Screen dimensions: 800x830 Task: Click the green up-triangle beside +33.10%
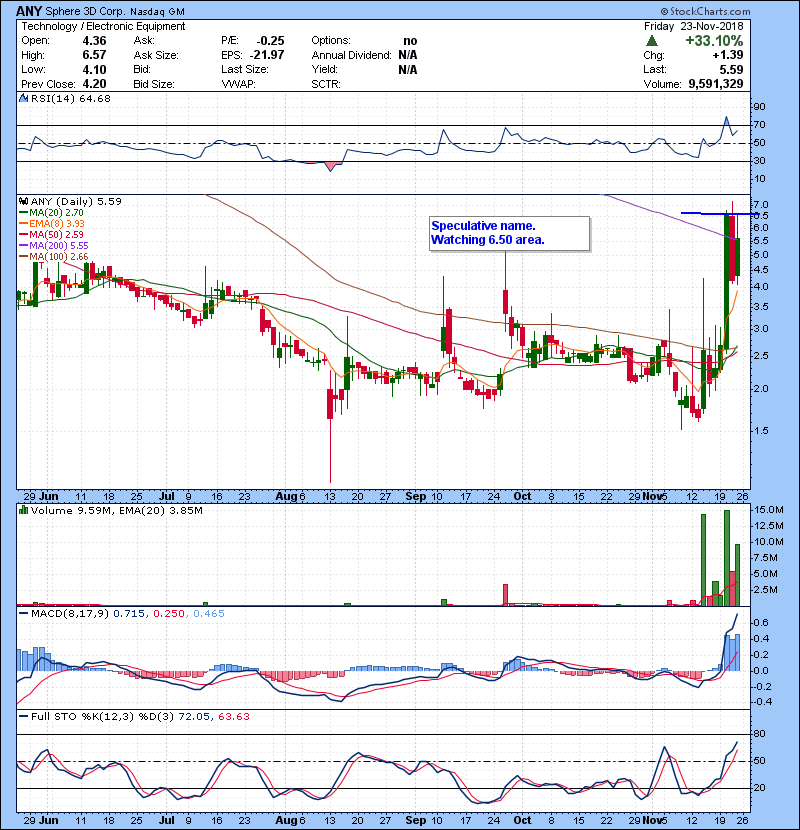652,41
